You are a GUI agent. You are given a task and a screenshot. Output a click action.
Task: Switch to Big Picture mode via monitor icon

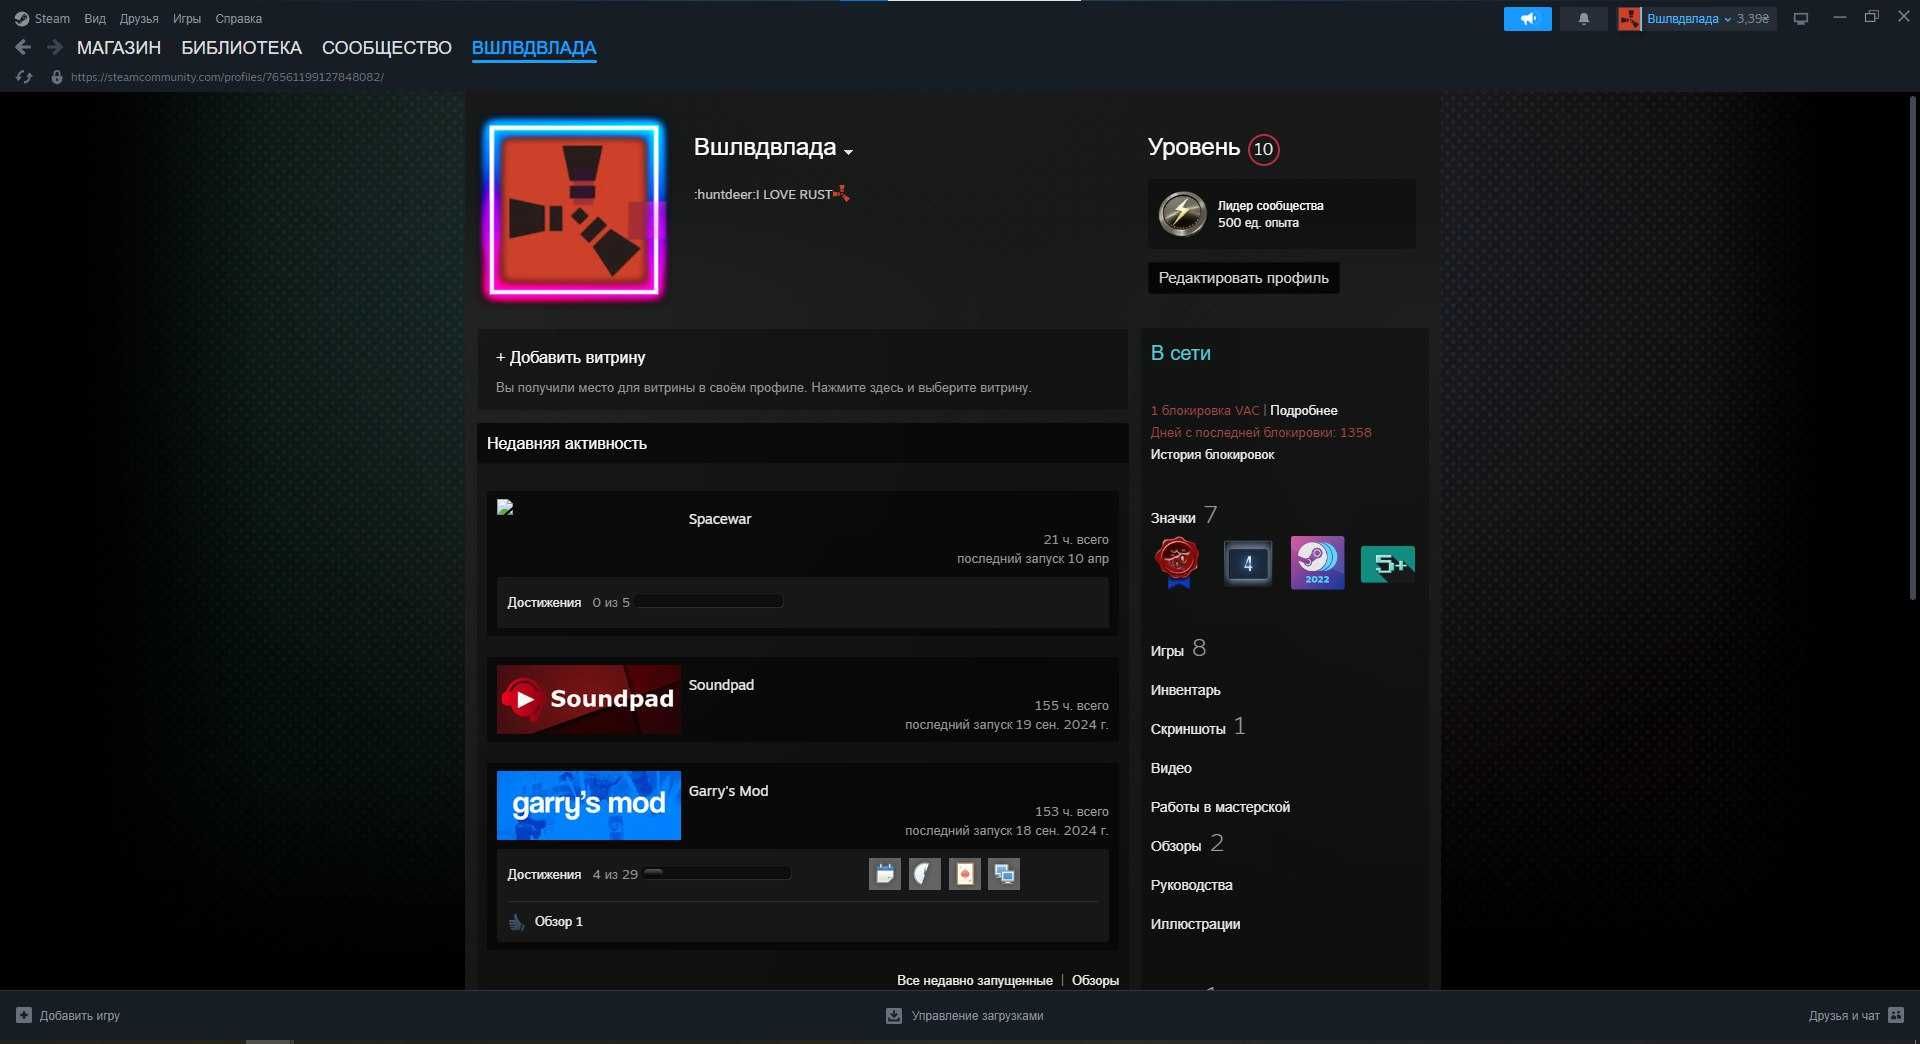pos(1801,19)
